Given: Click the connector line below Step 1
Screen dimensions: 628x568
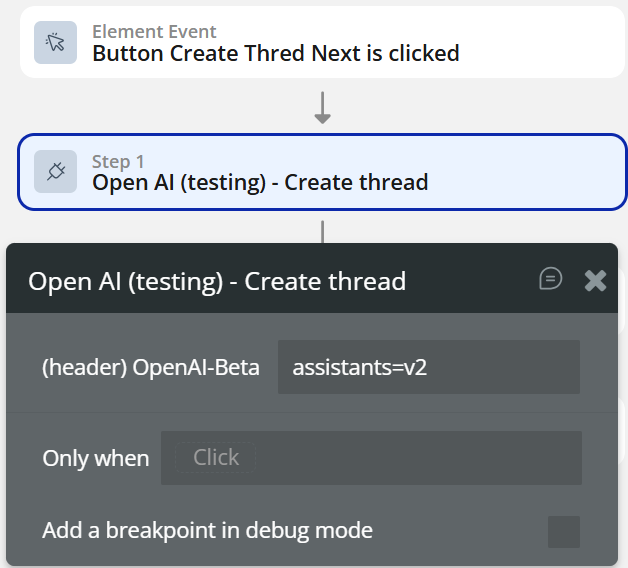Looking at the screenshot, I should coord(322,231).
